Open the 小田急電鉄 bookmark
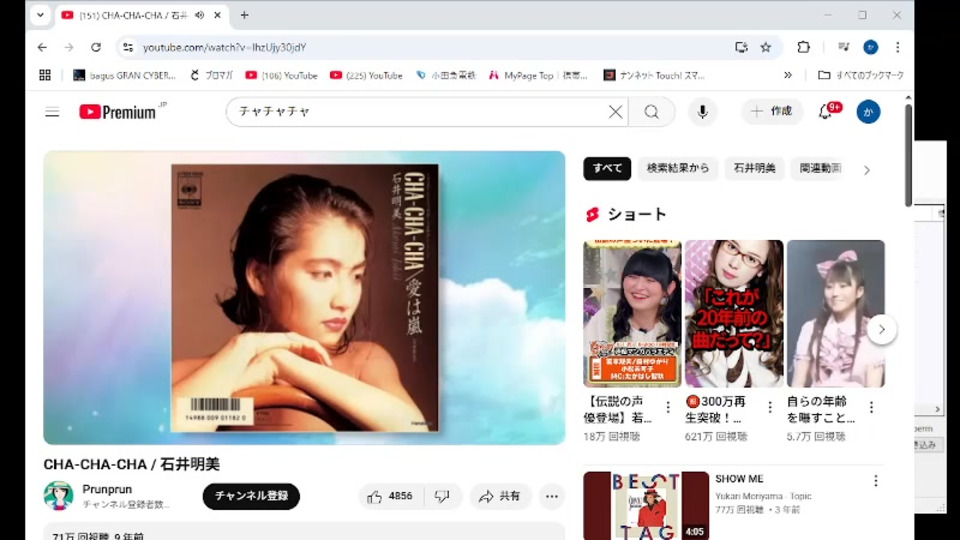 tap(446, 75)
